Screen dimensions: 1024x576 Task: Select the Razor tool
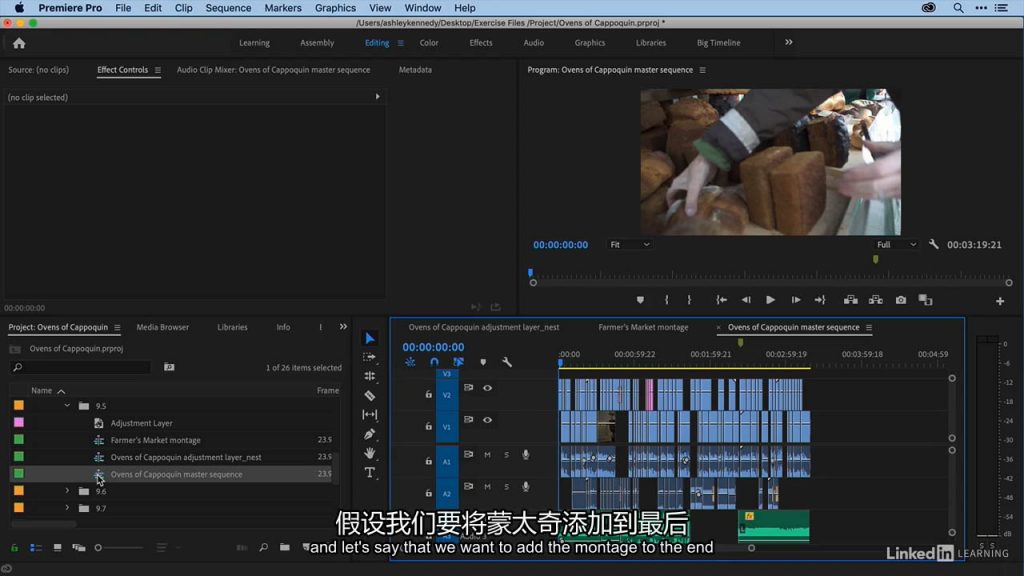[x=370, y=396]
